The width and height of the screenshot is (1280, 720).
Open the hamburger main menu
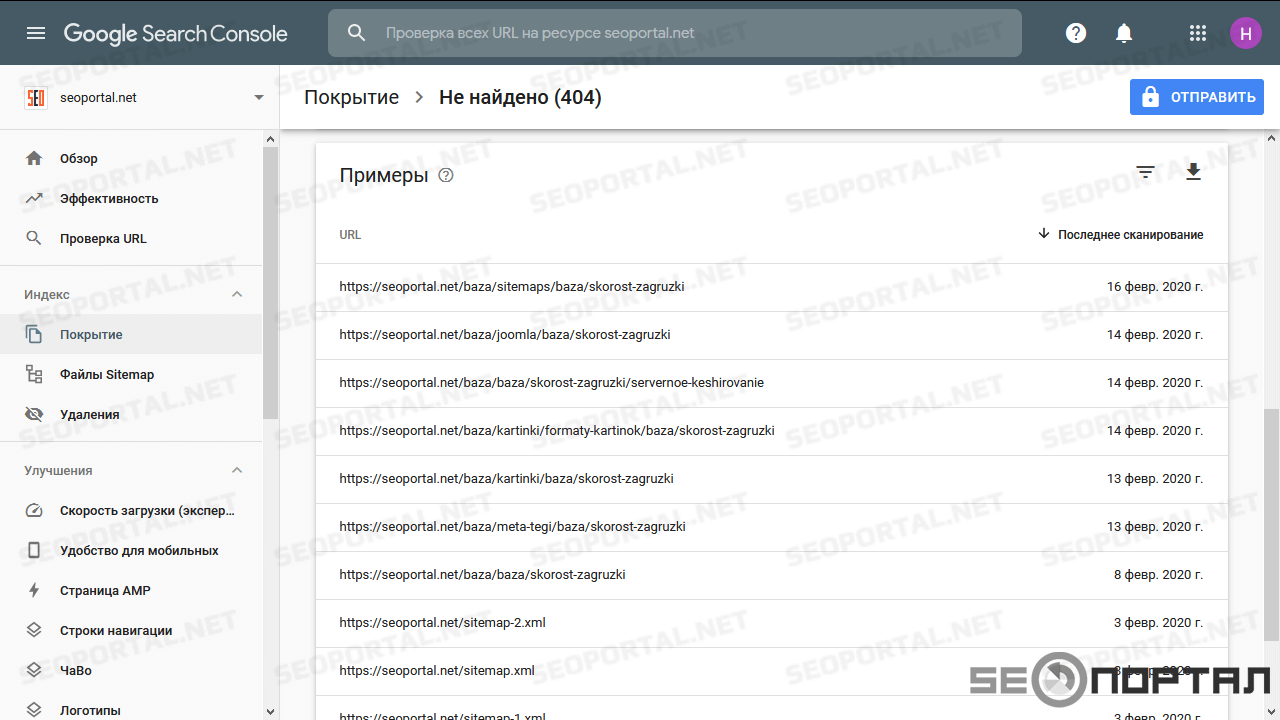(36, 33)
